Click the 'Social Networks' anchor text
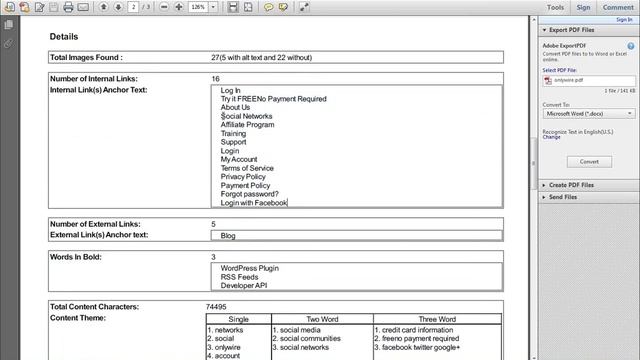640x360 pixels. point(246,116)
